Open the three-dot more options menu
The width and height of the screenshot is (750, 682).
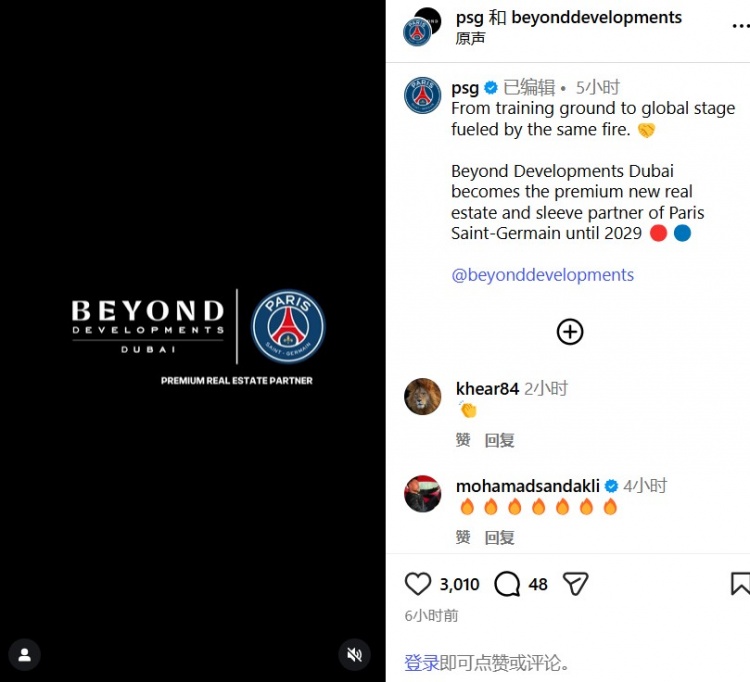coord(741,26)
